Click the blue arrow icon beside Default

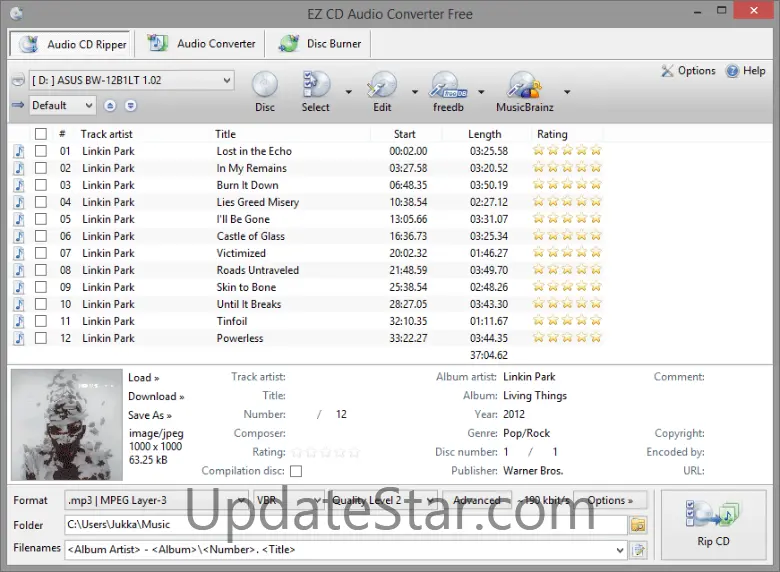click(x=18, y=105)
